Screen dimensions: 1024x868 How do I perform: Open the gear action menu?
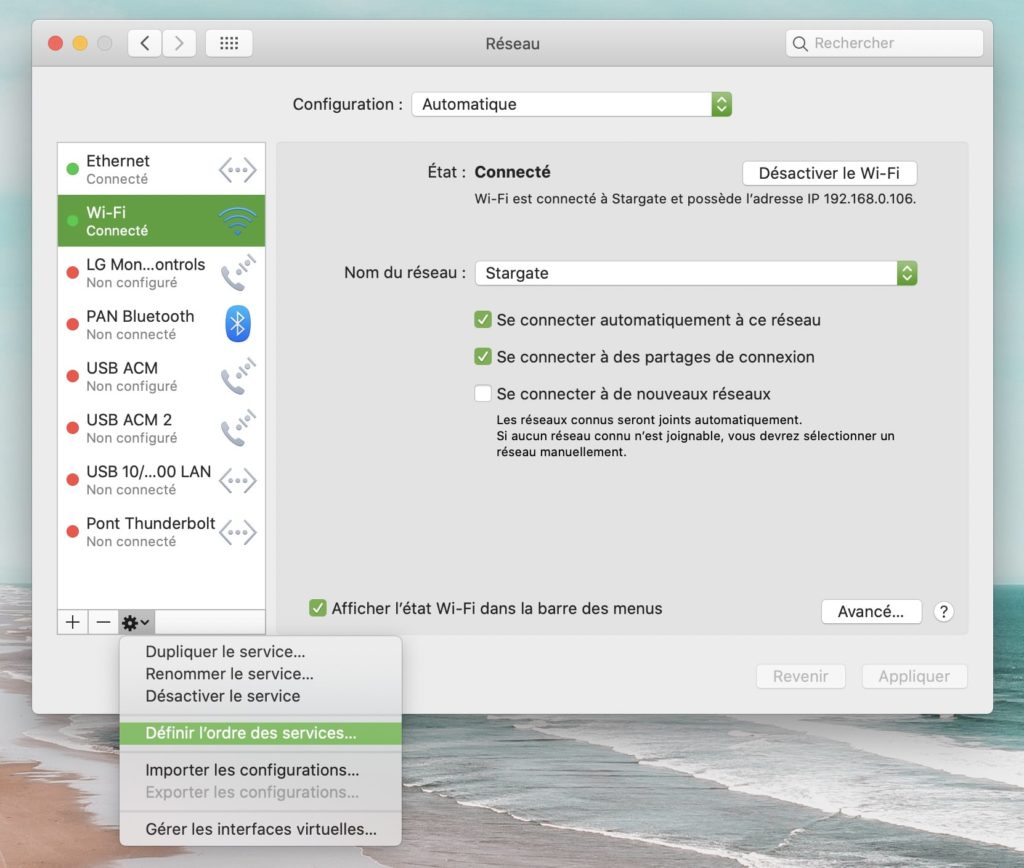click(136, 622)
